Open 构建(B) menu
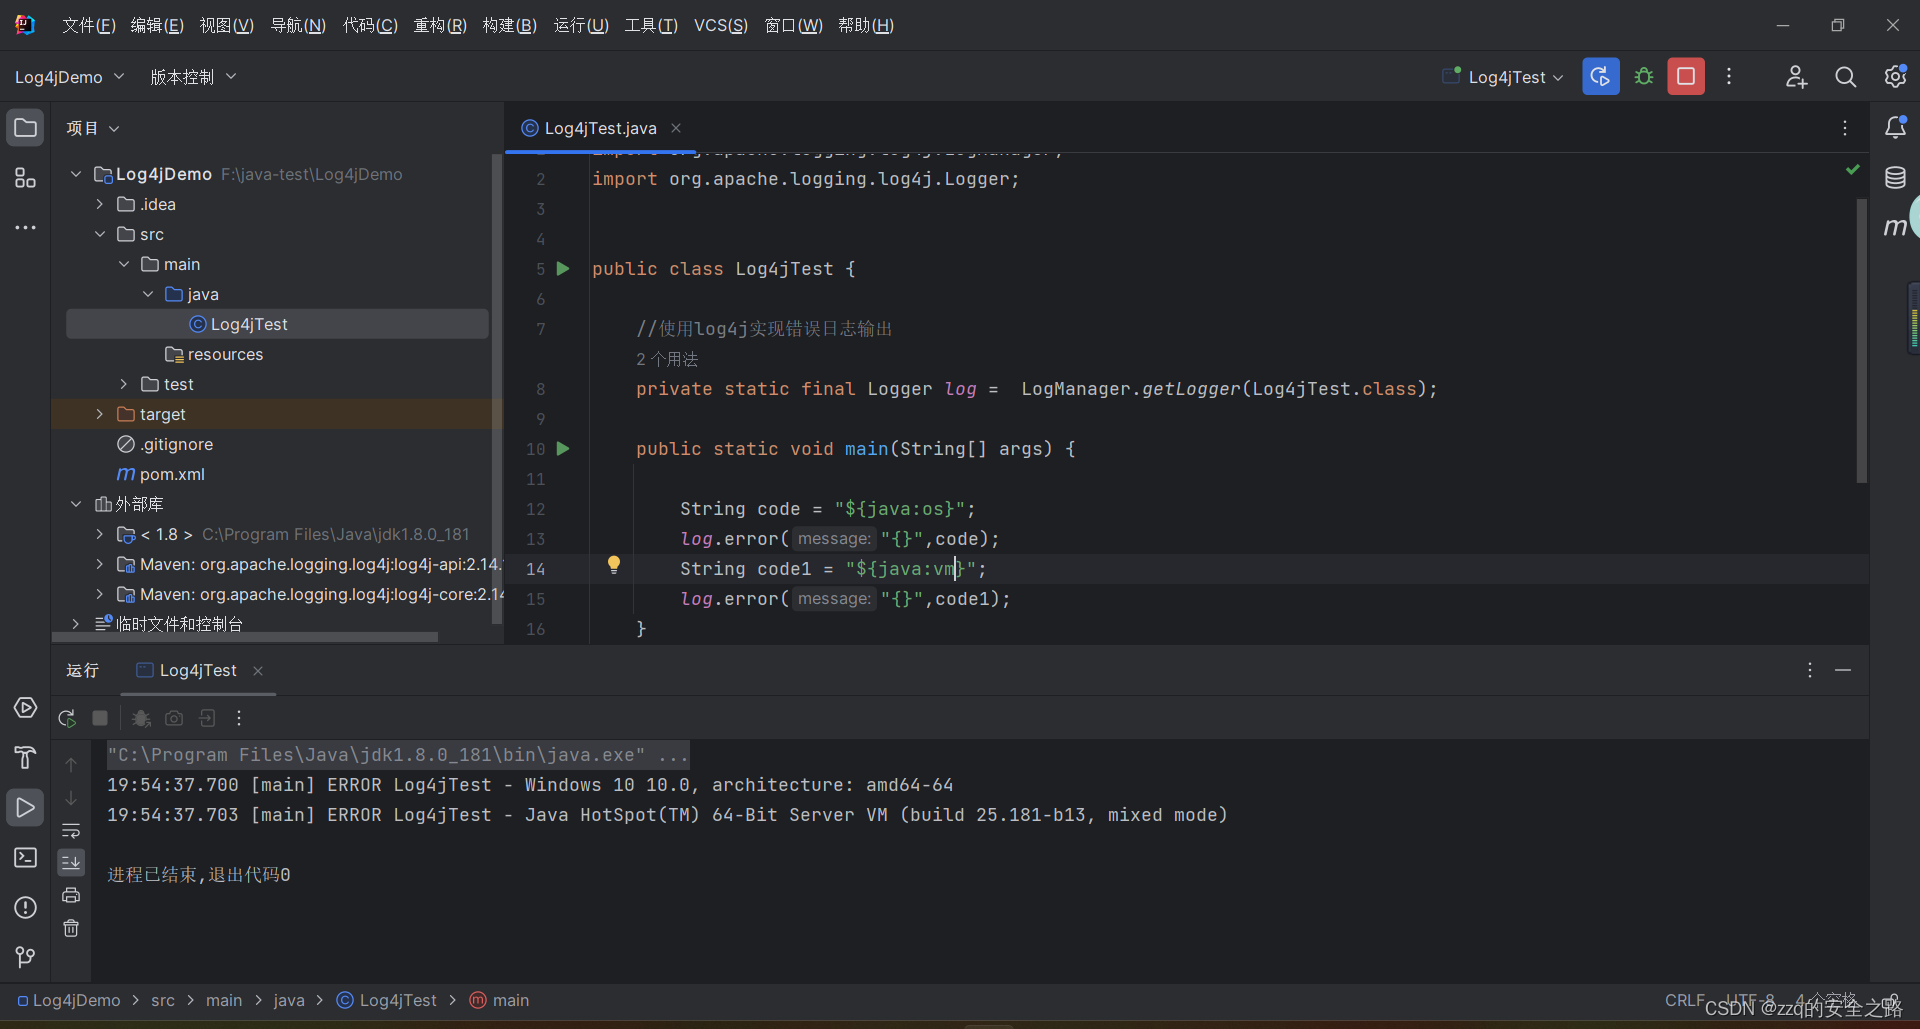This screenshot has height=1029, width=1920. [x=510, y=25]
